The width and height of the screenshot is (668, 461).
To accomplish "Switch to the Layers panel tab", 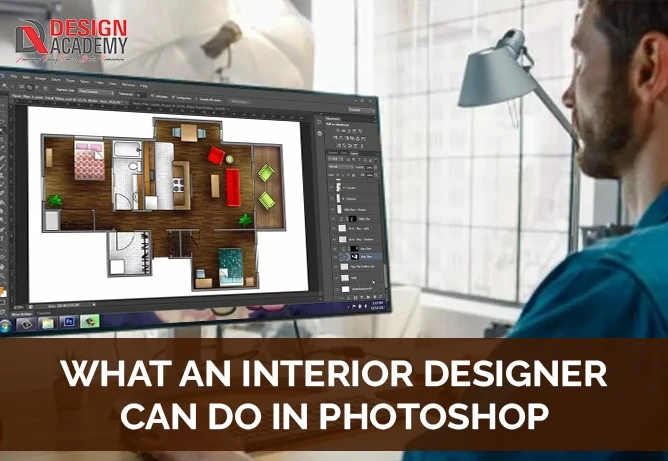I will (x=354, y=153).
